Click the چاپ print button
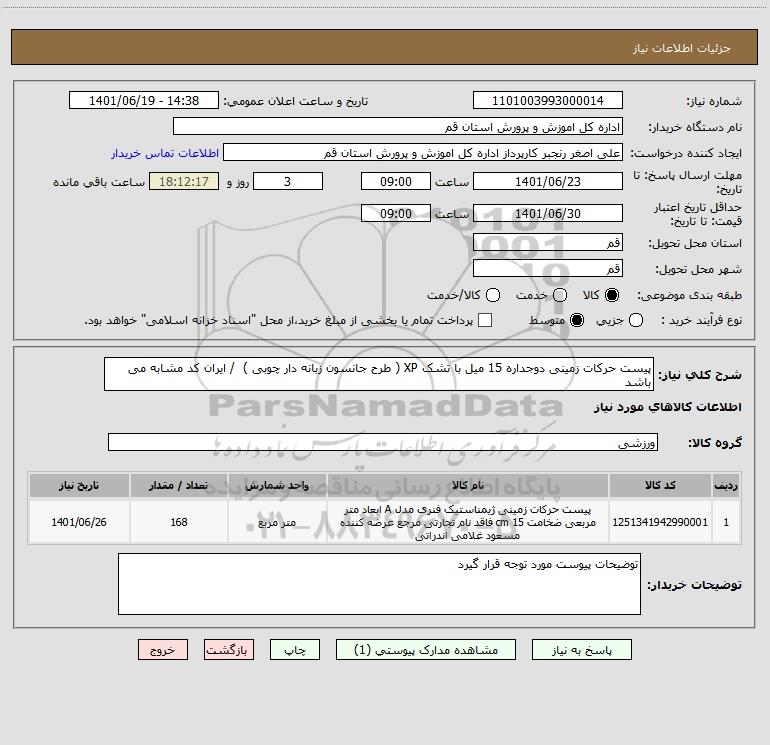Image resolution: width=770 pixels, height=745 pixels. pos(295,650)
